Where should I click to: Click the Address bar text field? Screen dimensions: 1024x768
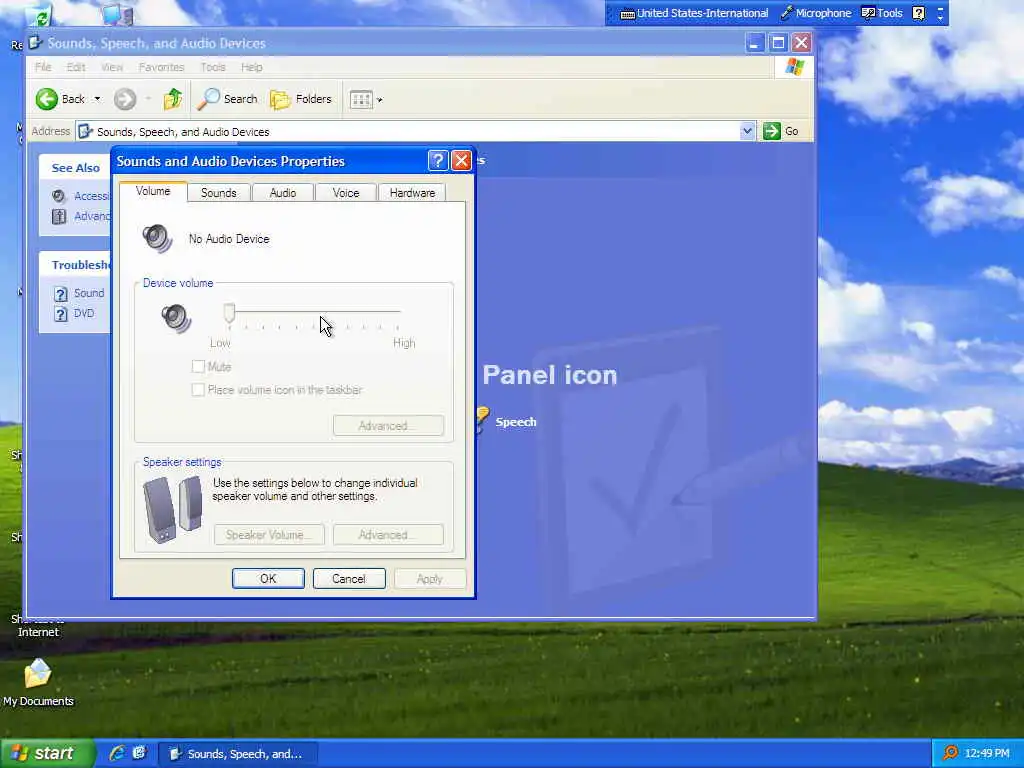pyautogui.click(x=408, y=131)
